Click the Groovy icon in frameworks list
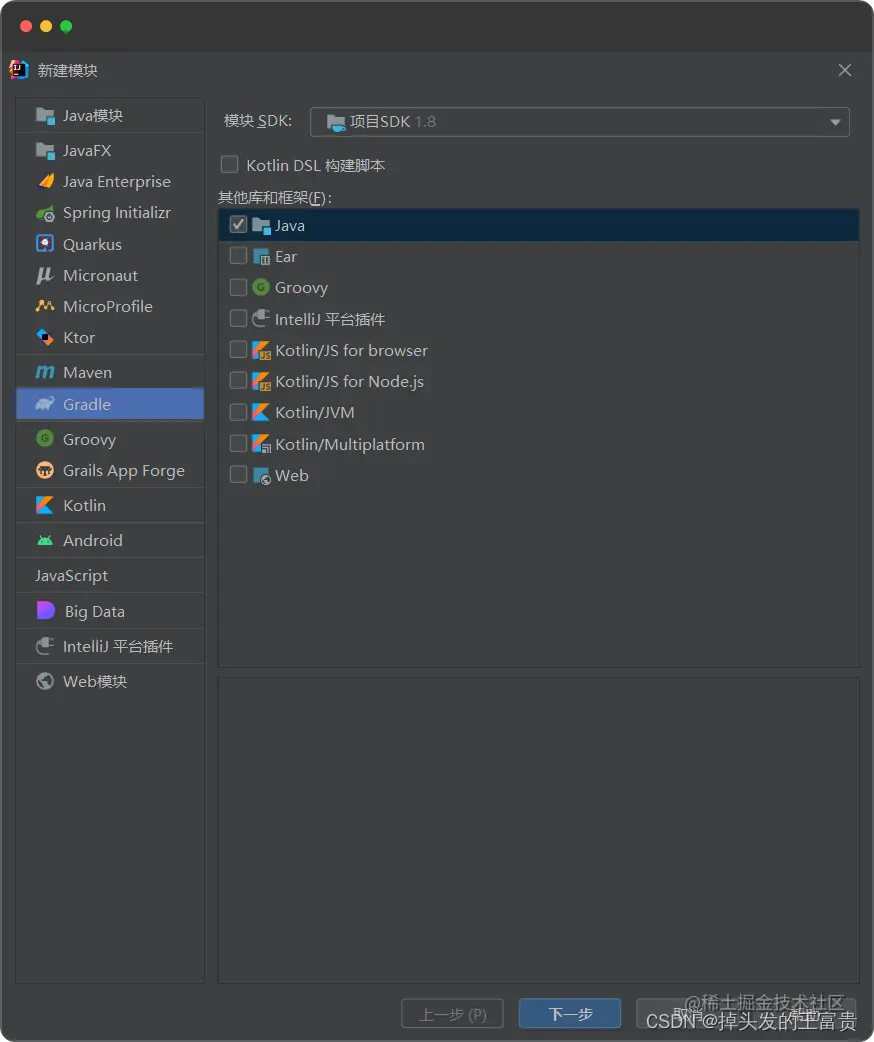The image size is (874, 1042). coord(261,287)
